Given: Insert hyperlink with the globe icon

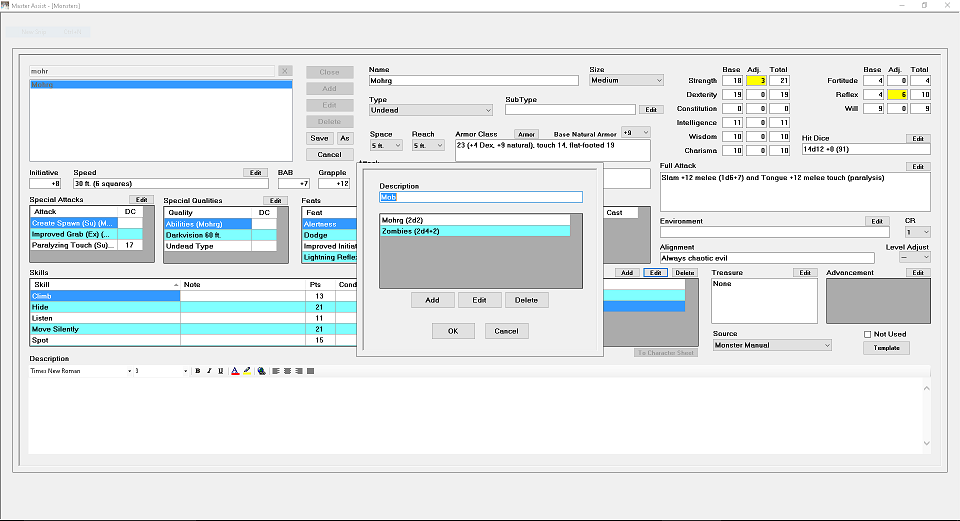Looking at the screenshot, I should tap(261, 371).
